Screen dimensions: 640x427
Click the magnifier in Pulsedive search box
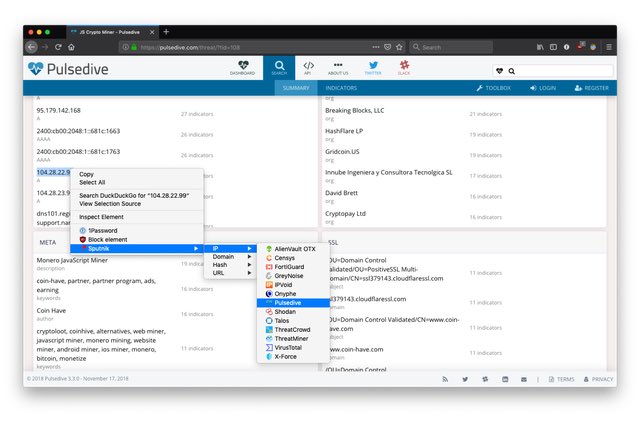click(511, 71)
